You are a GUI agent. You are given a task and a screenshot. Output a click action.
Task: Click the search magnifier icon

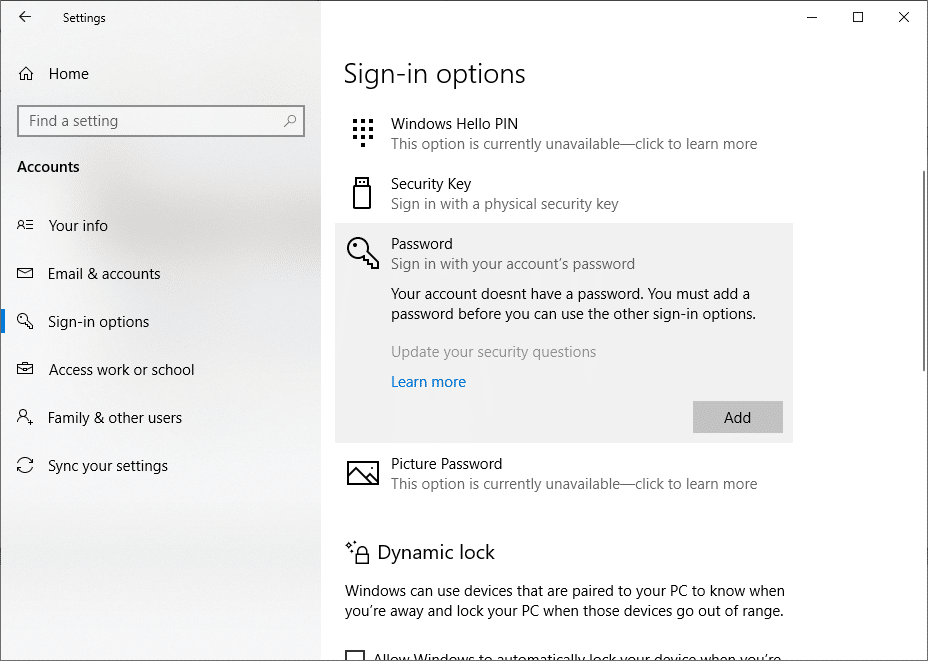[x=290, y=121]
